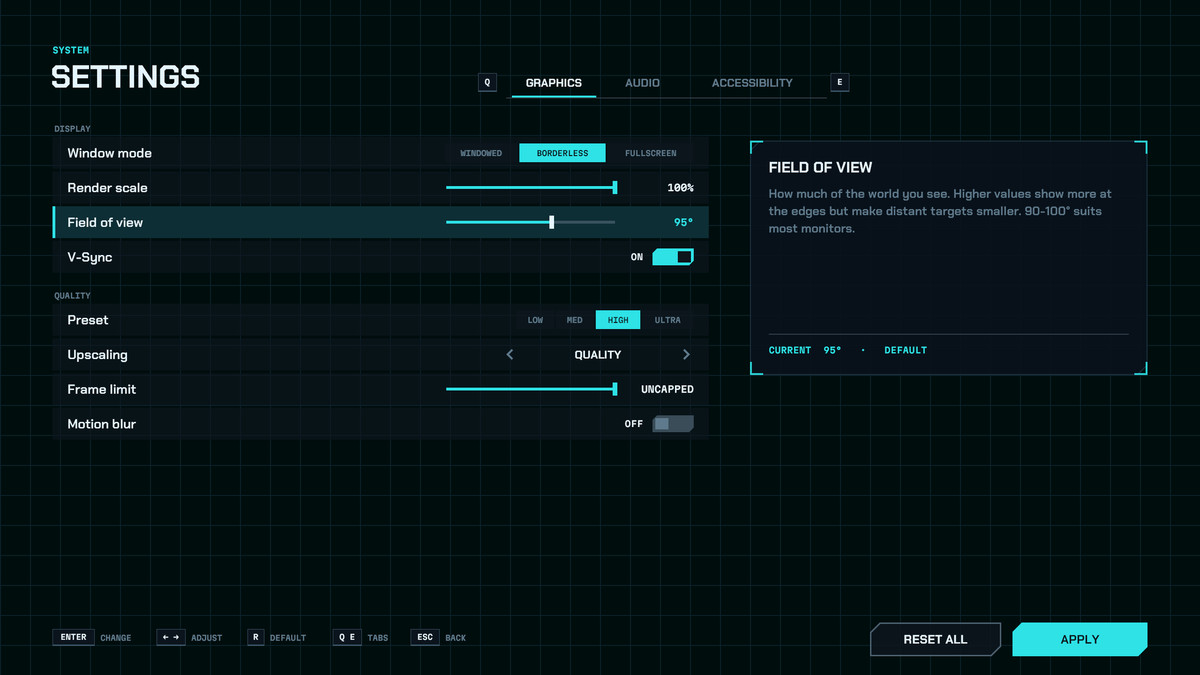The image size is (1200, 675).
Task: Click previous arrow for Upscaling
Action: [x=510, y=355]
